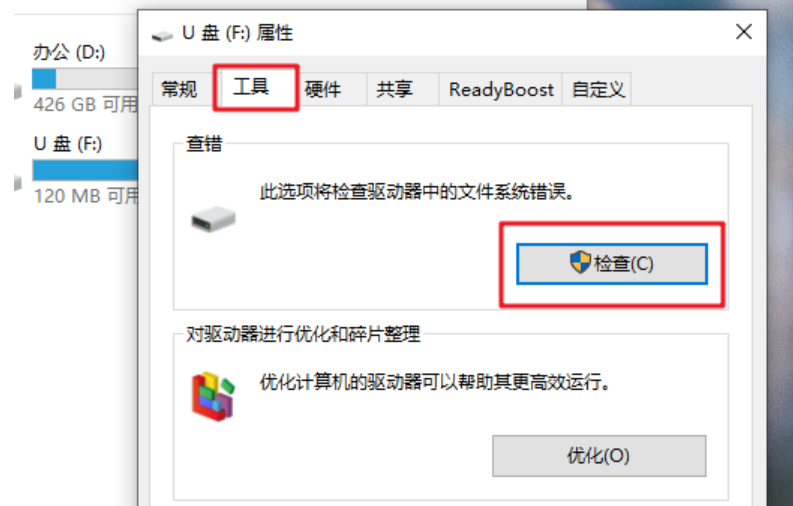Image resolution: width=793 pixels, height=506 pixels.
Task: Click the 120 MB 可用 text
Action: 86,196
